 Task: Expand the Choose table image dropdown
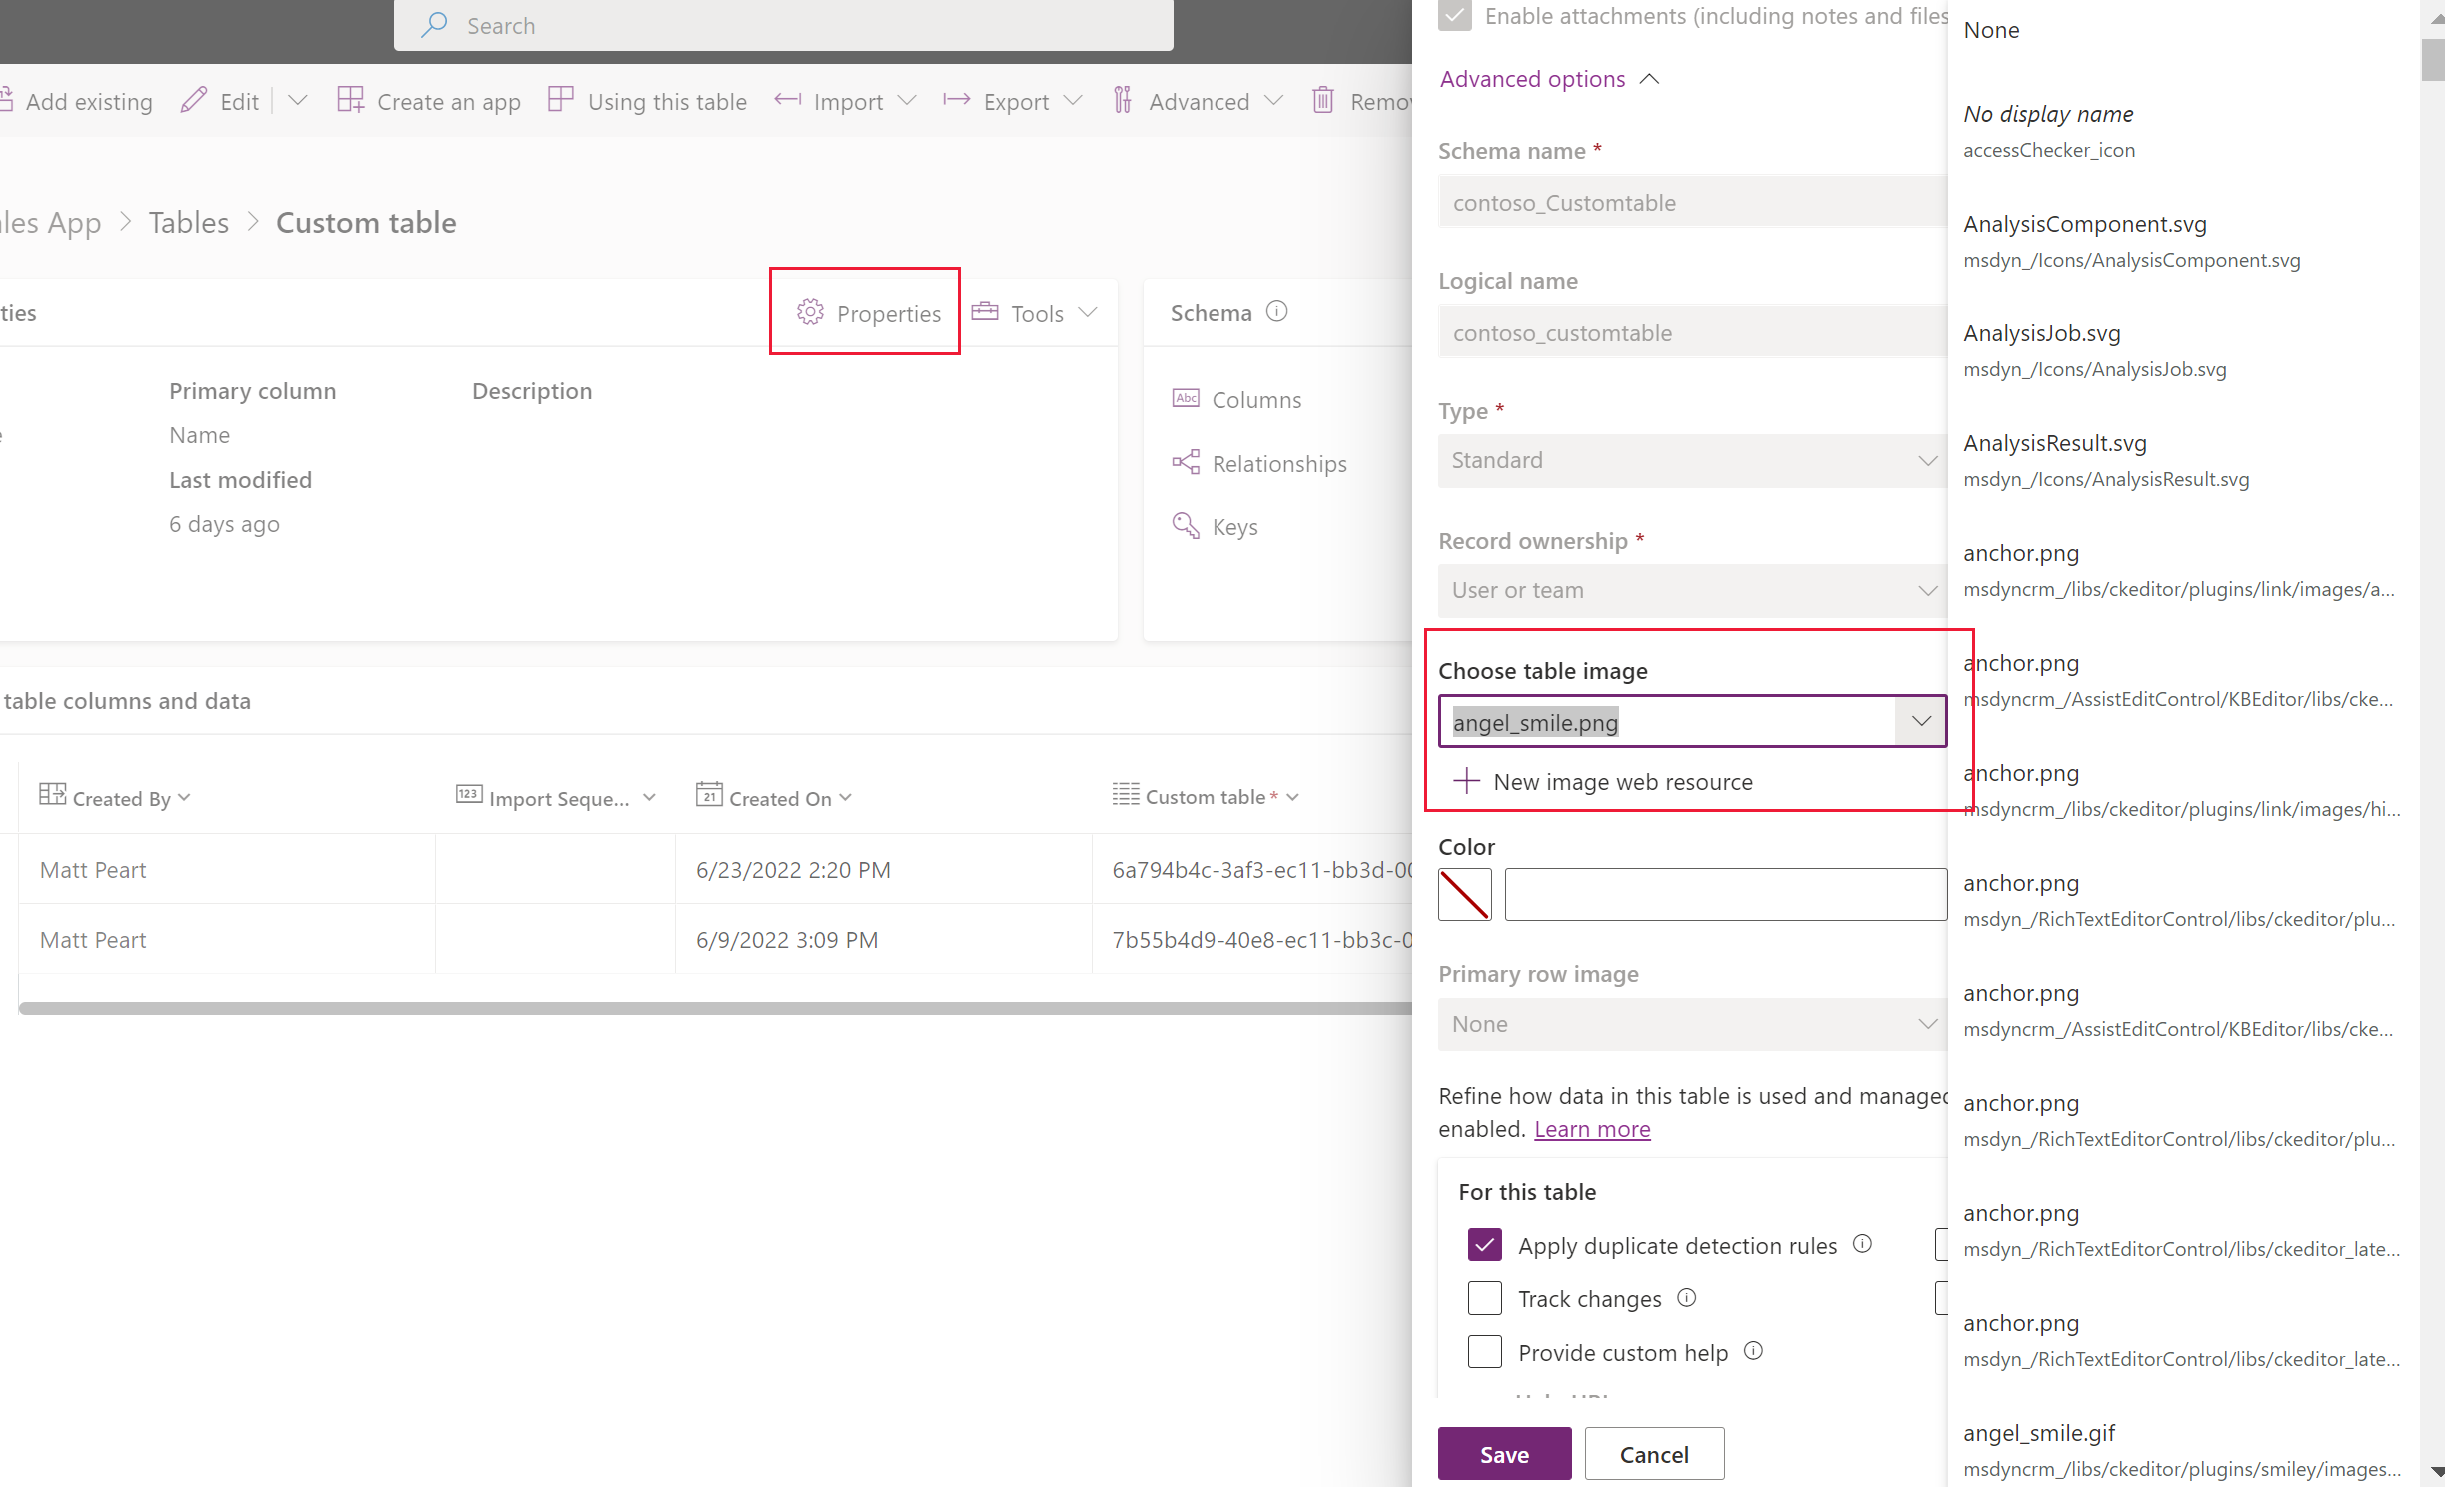point(1921,722)
